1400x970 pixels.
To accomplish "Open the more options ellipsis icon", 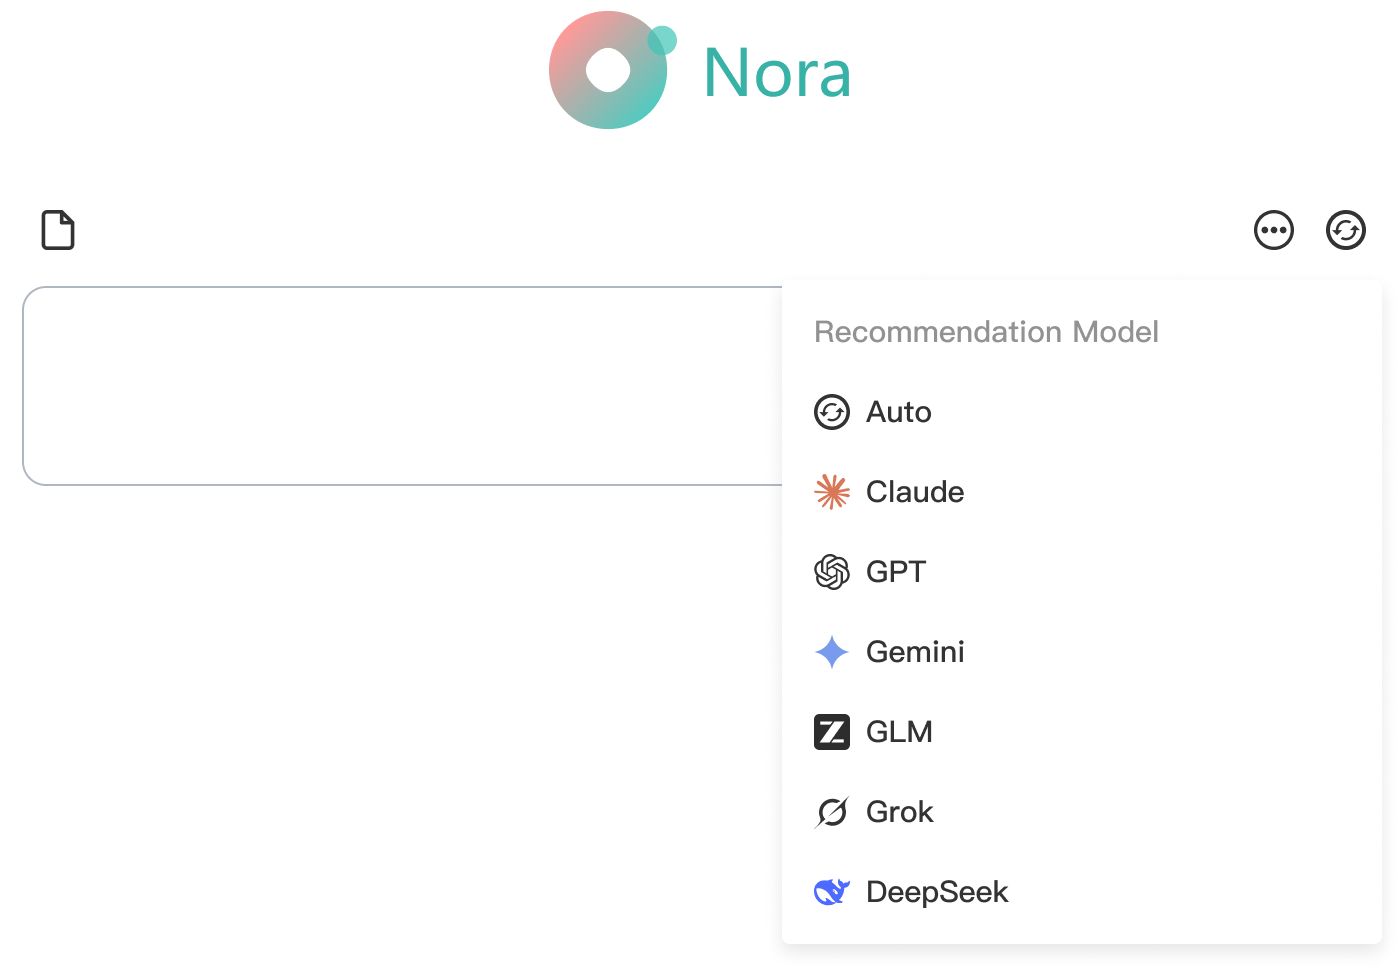I will pyautogui.click(x=1273, y=230).
